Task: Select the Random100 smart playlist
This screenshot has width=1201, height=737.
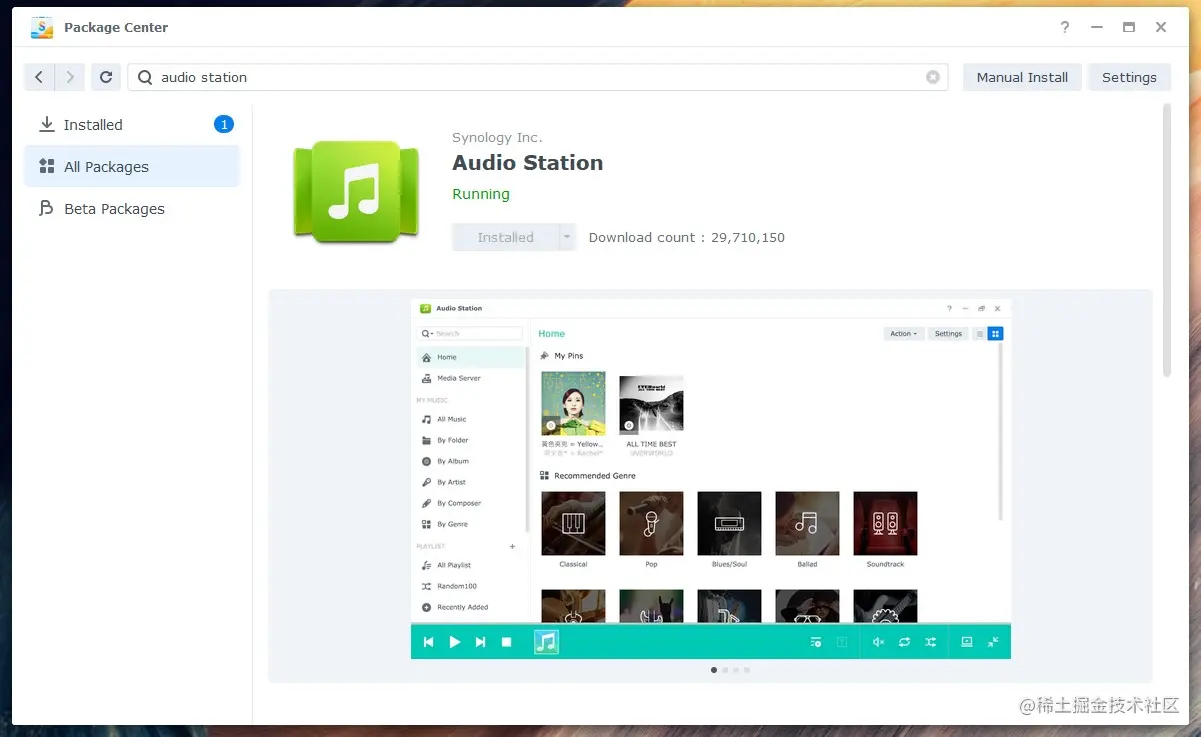Action: click(458, 586)
